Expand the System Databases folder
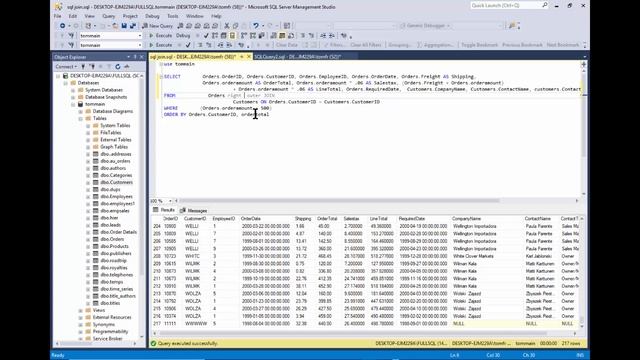The width and height of the screenshot is (640, 360). click(x=73, y=90)
